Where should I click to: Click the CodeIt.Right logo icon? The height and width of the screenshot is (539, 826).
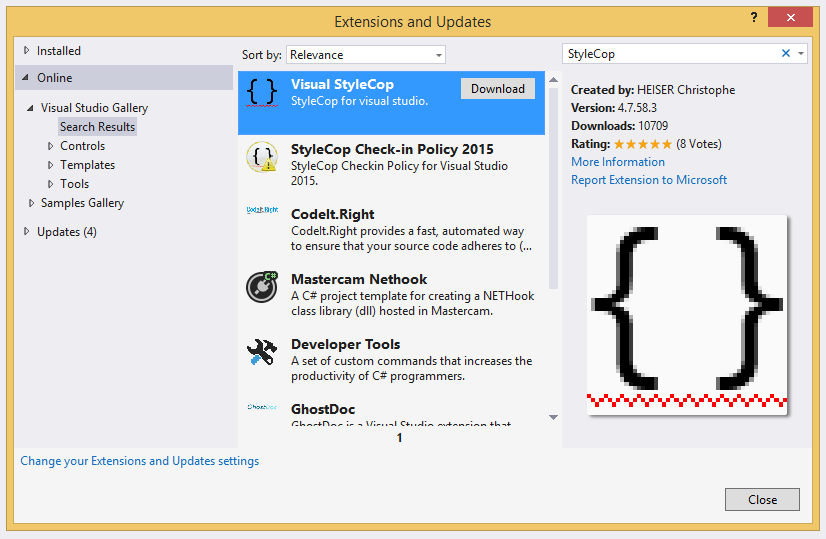262,210
